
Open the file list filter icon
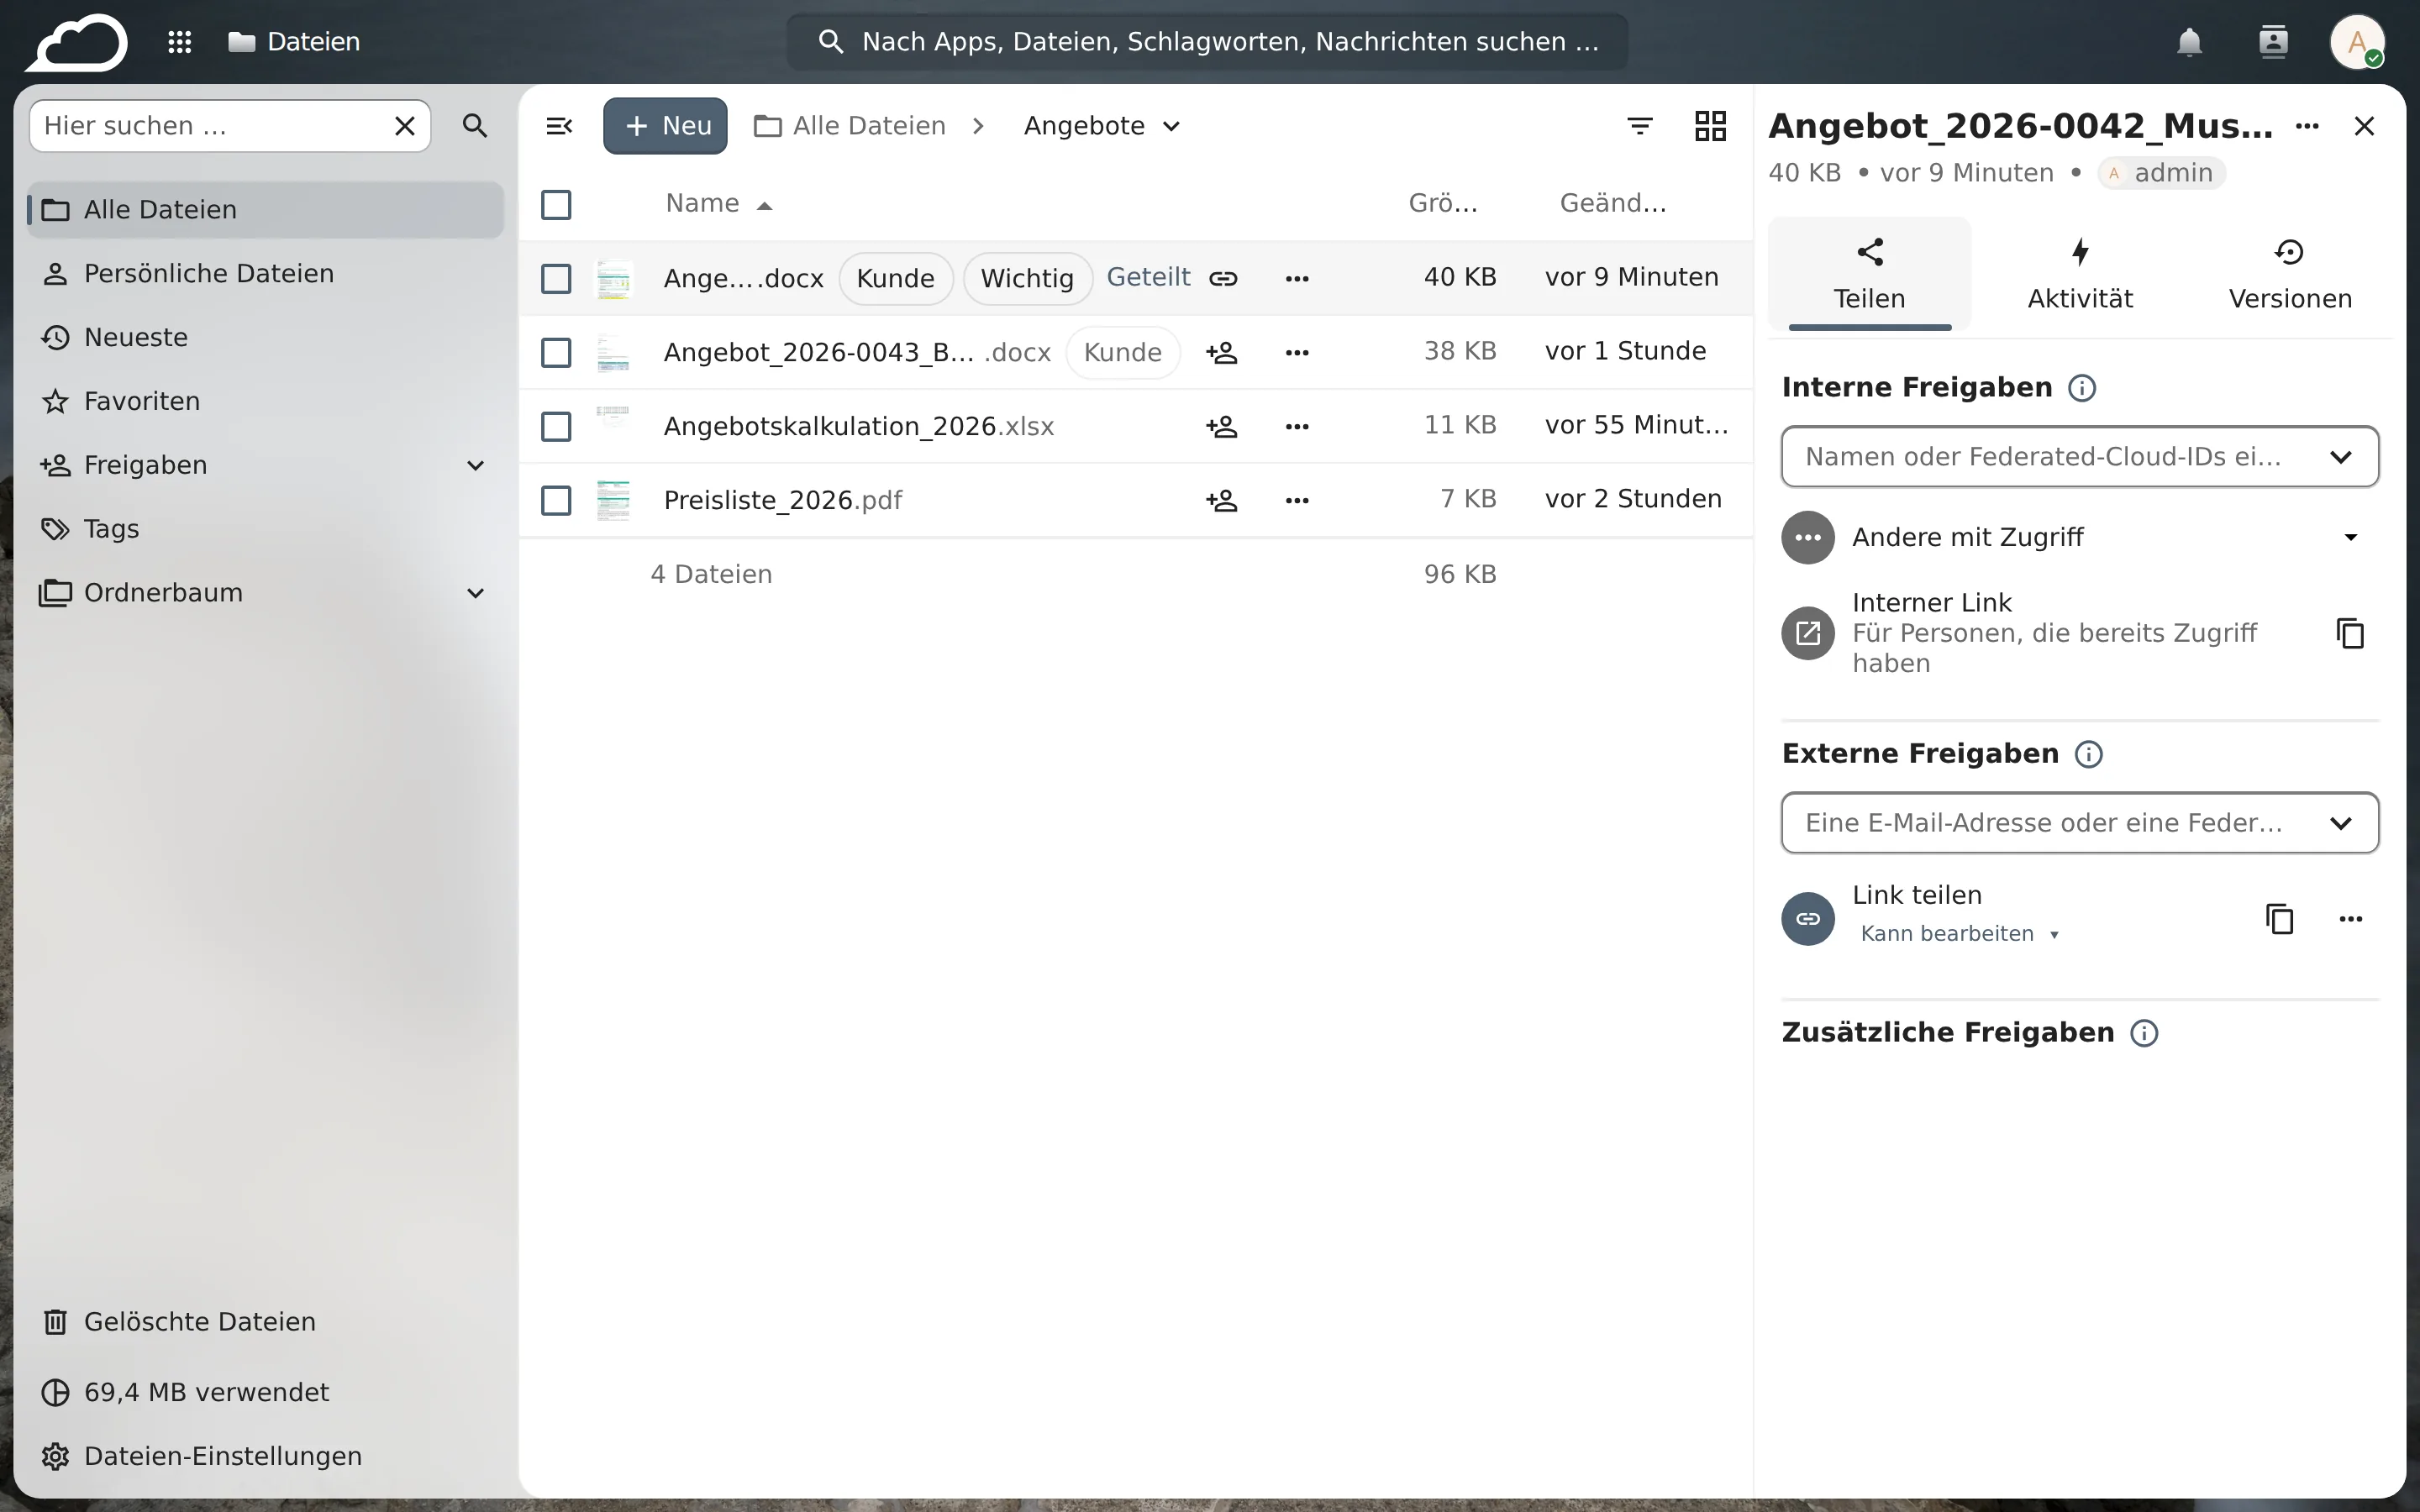point(1640,126)
